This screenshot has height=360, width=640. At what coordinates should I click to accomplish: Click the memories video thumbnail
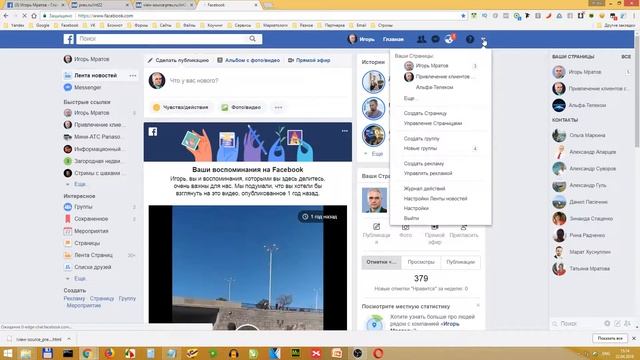pos(248,267)
